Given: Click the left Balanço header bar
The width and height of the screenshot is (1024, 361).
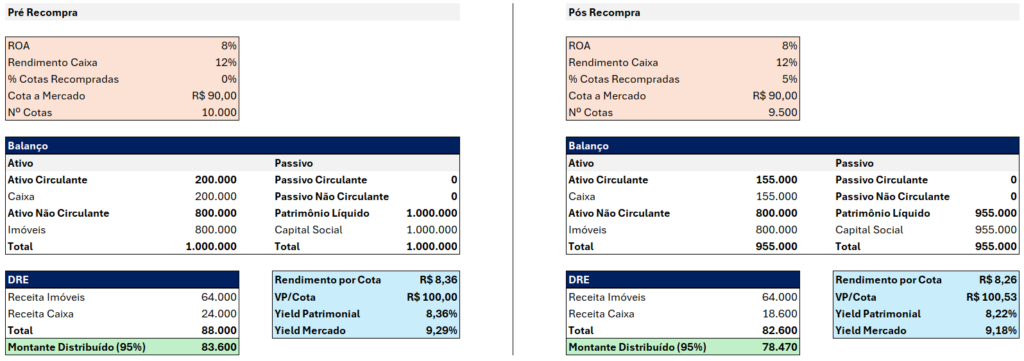Looking at the screenshot, I should pos(232,146).
